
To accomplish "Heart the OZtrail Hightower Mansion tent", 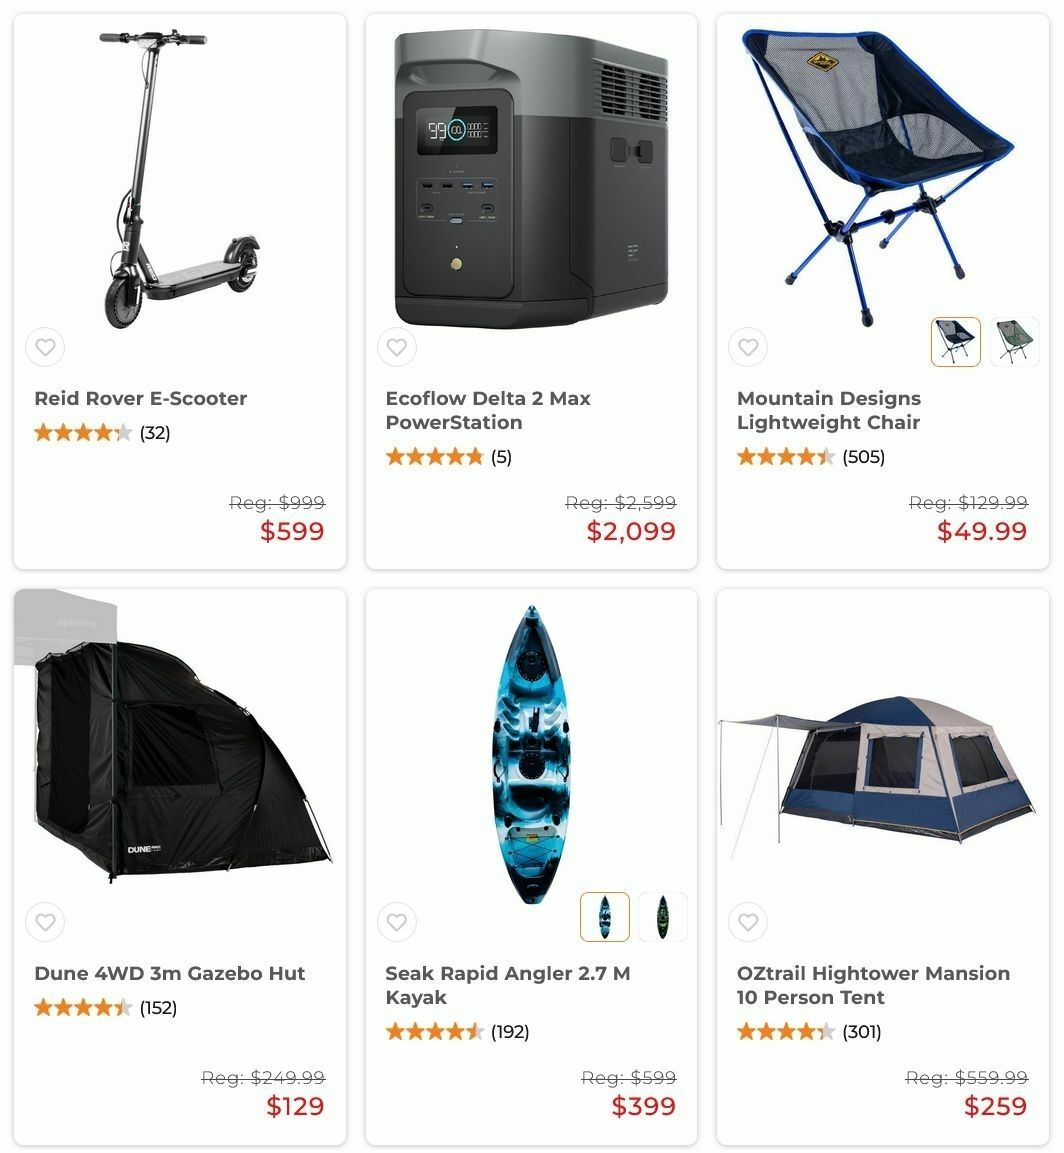I will click(x=748, y=921).
